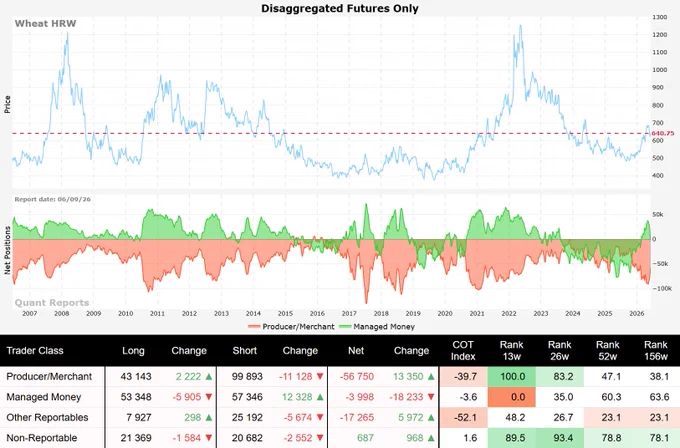Select the Rank 156w column header
Viewport: 680px width, 448px height.
tap(656, 350)
